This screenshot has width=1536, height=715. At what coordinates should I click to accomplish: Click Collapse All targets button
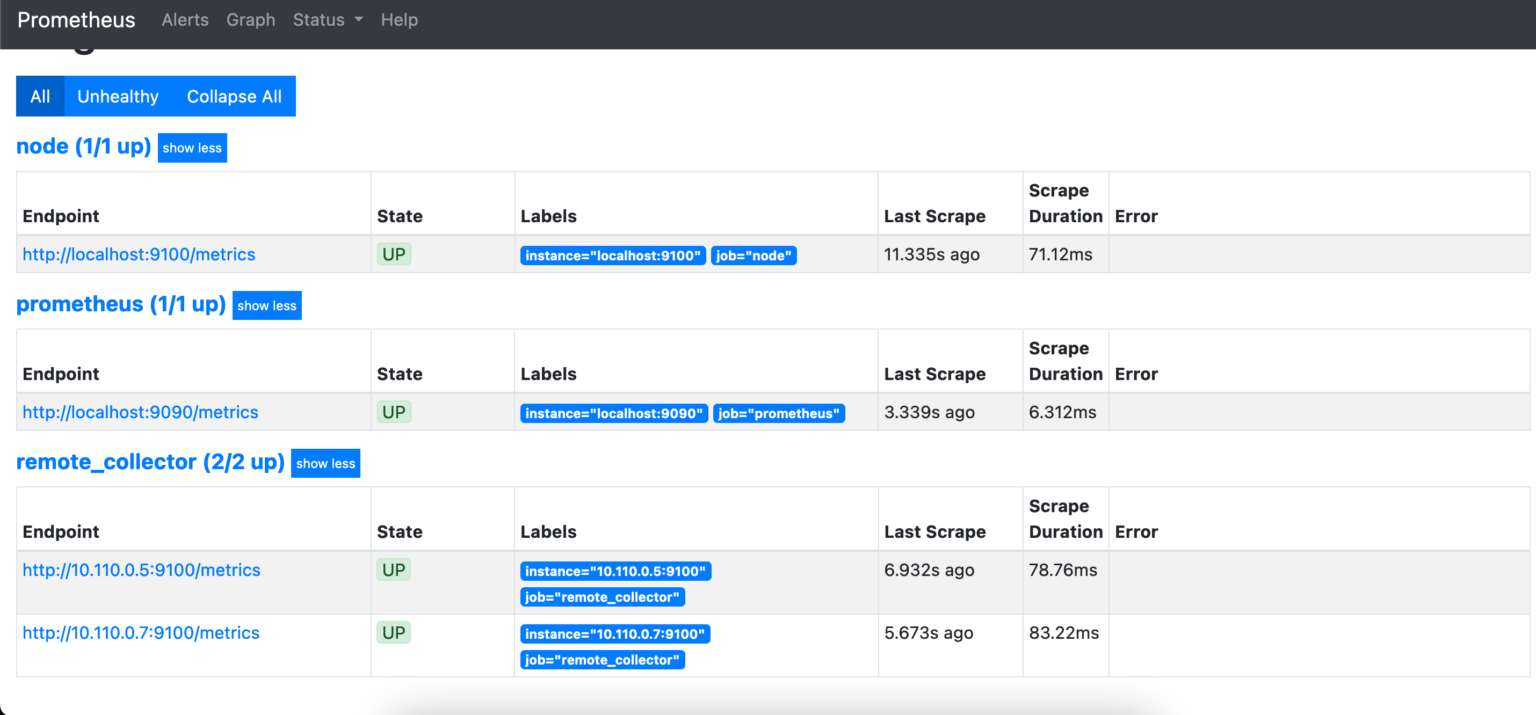(x=234, y=96)
